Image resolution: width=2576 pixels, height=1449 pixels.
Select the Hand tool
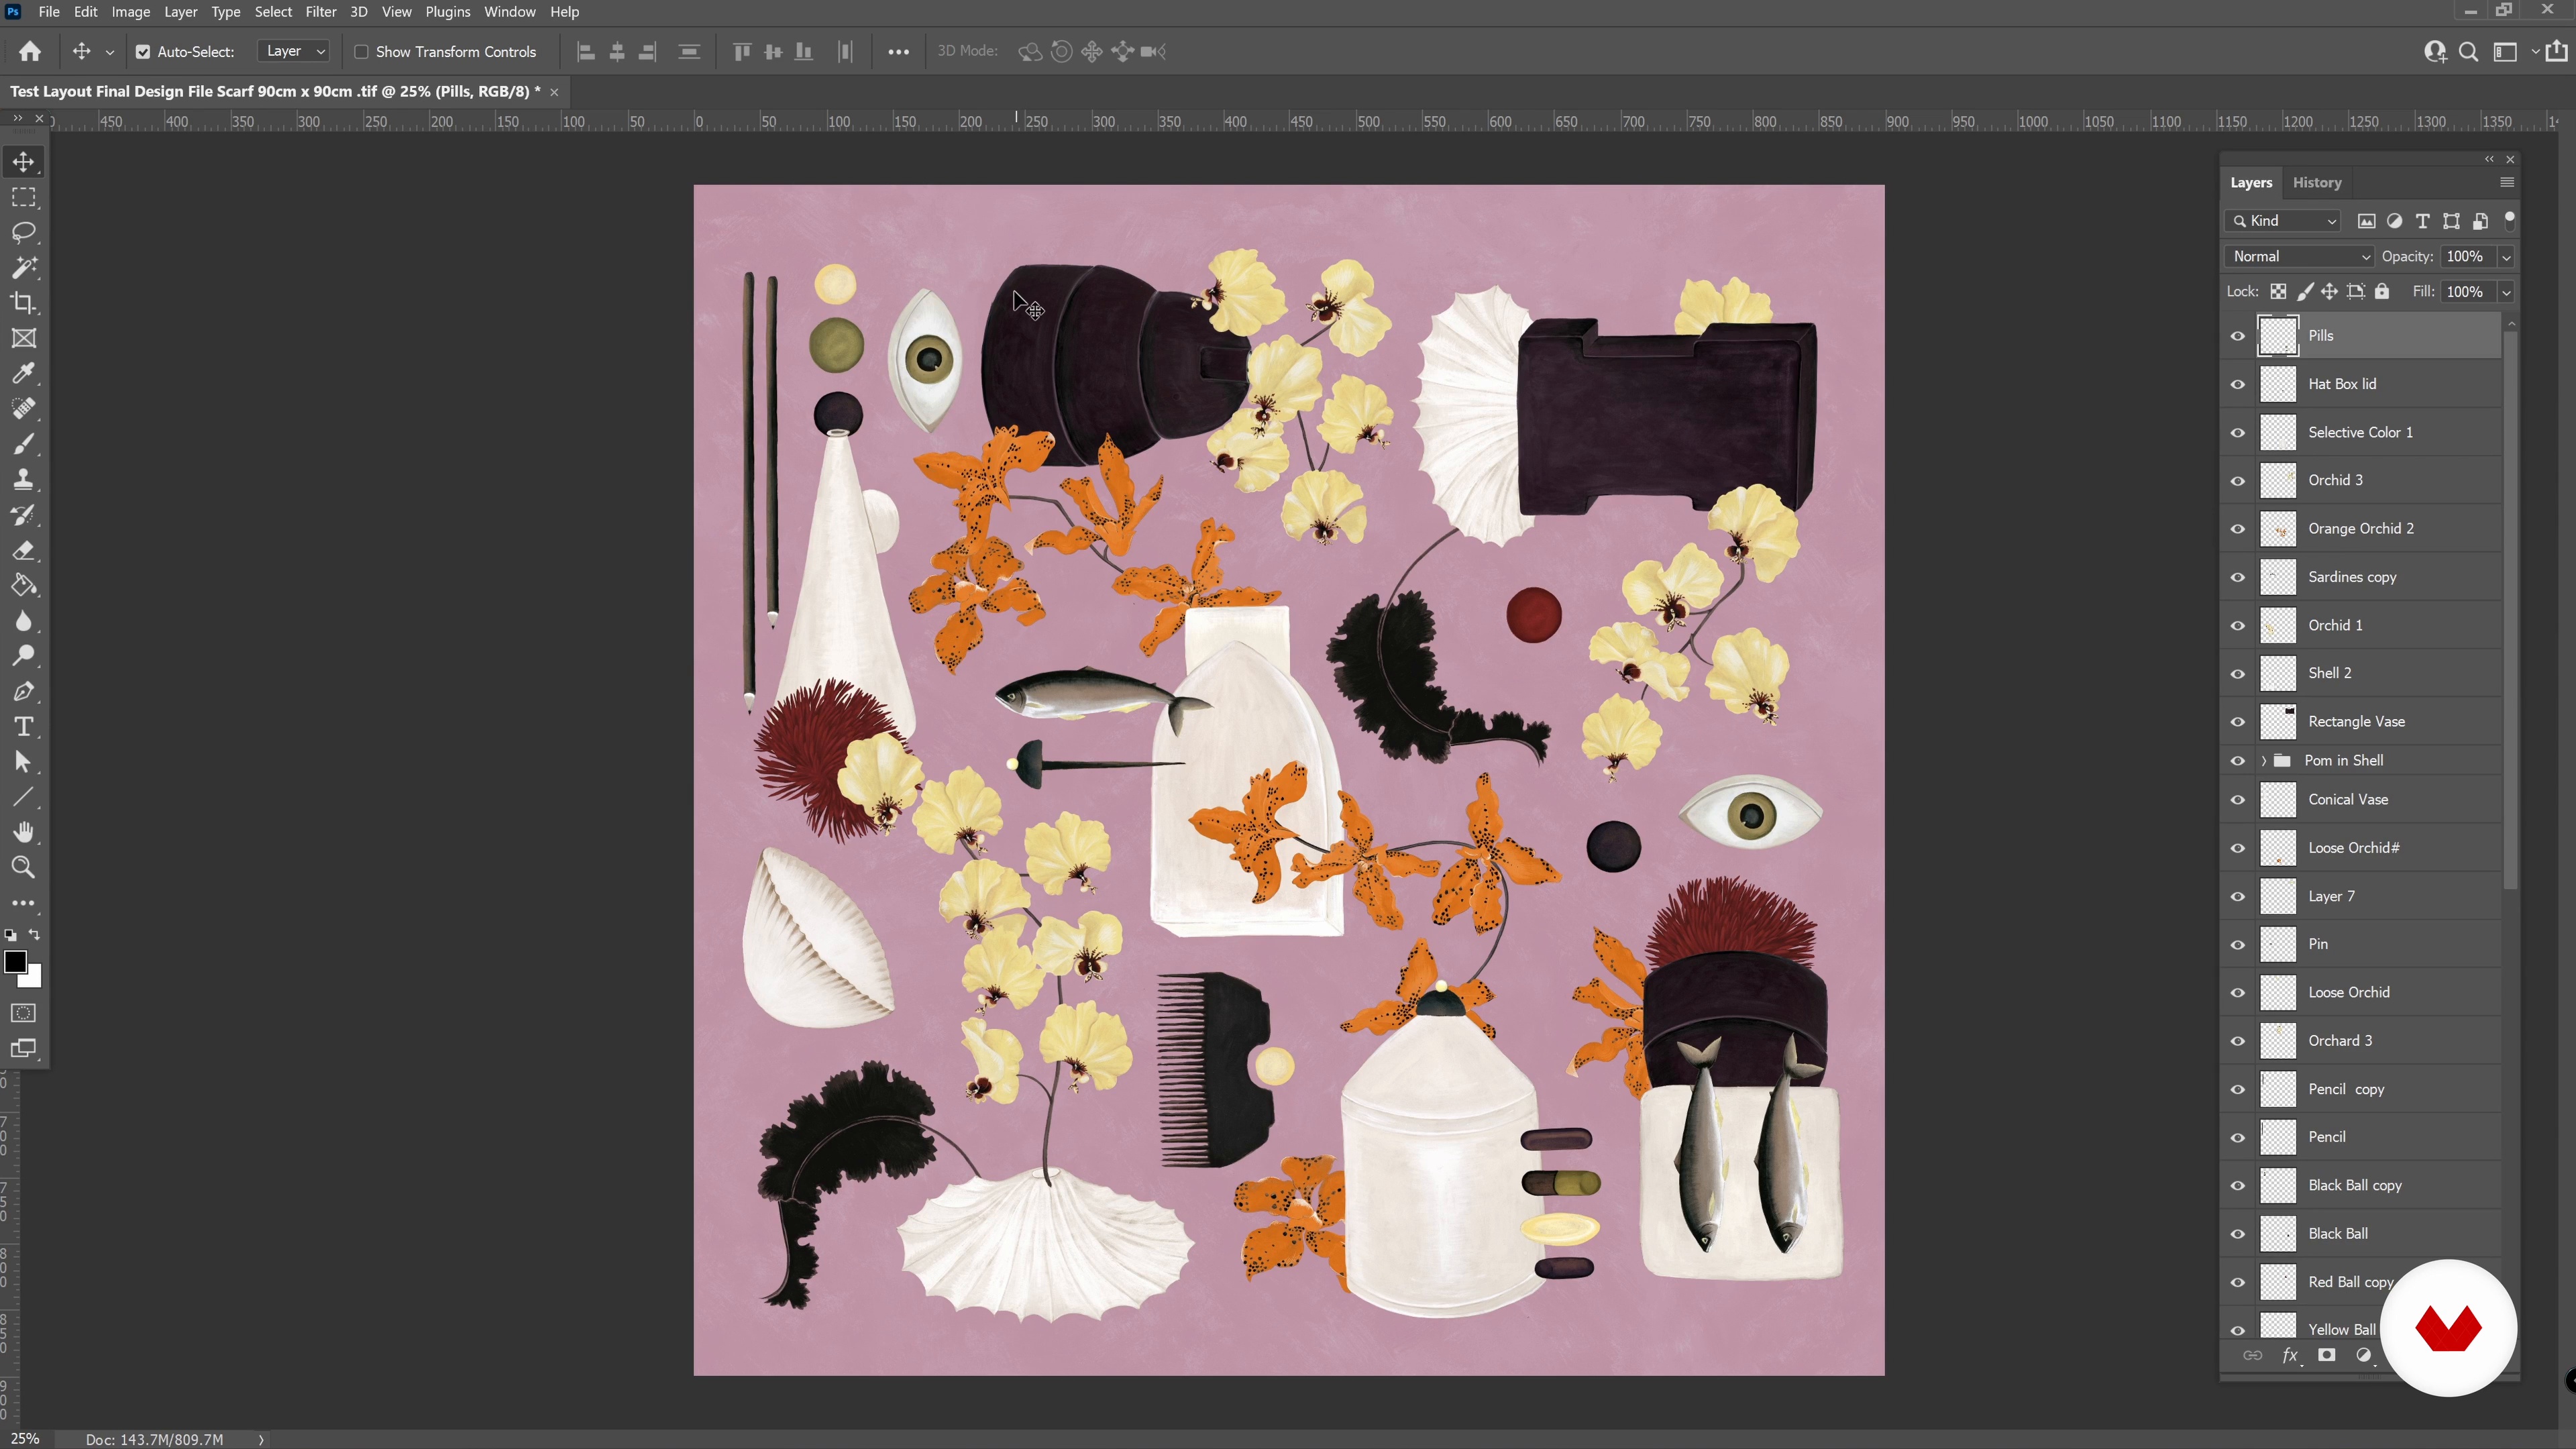[x=23, y=832]
